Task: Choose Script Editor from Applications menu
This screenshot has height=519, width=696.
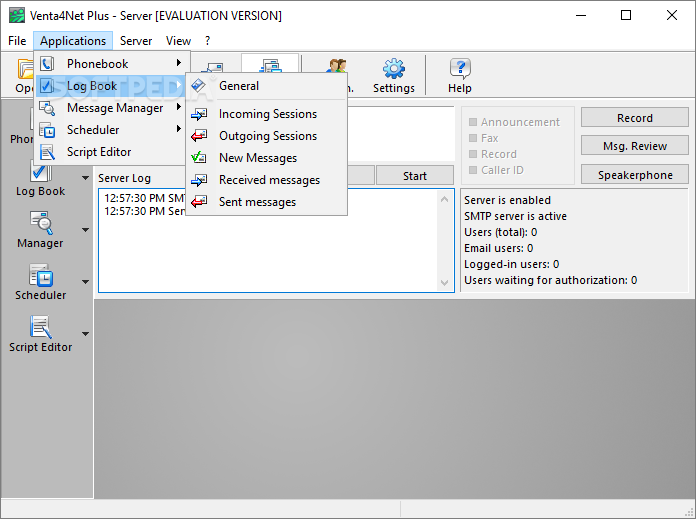Action: coord(112,152)
